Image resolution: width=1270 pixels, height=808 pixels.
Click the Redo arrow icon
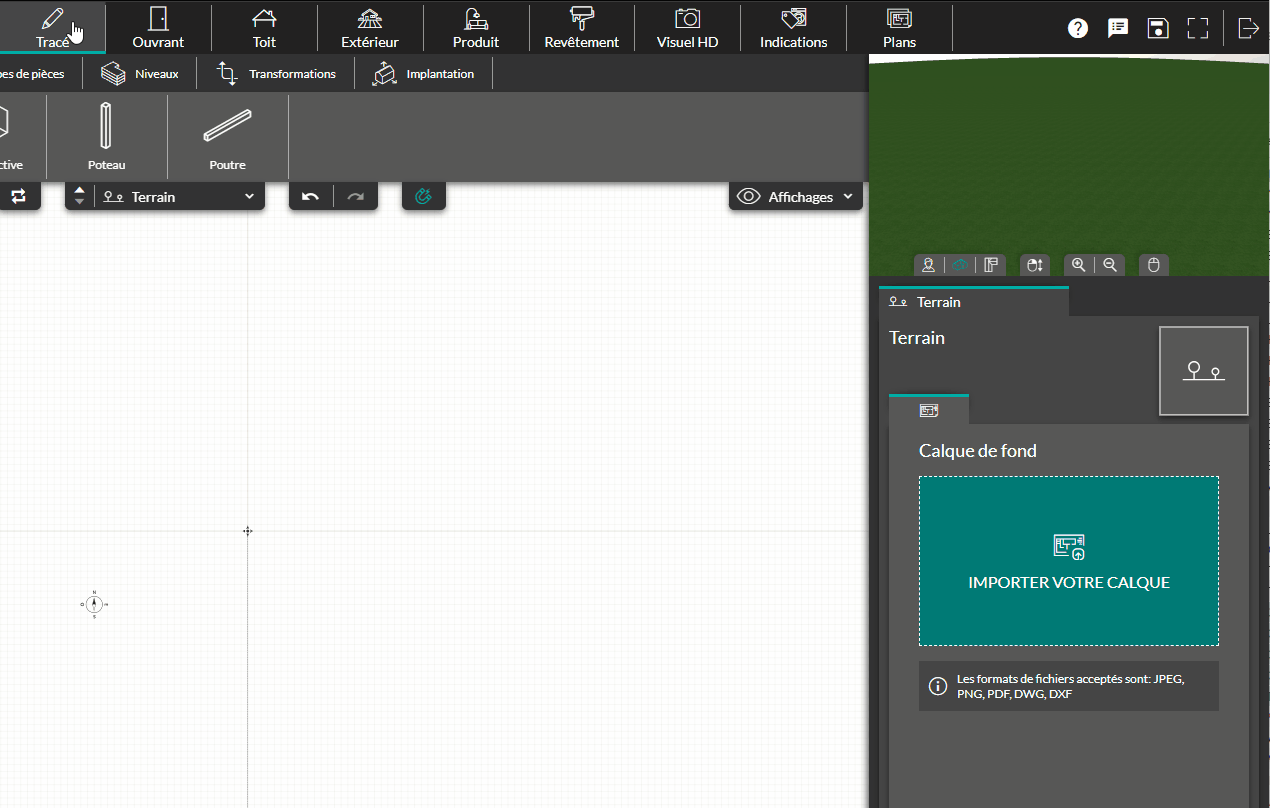[356, 196]
